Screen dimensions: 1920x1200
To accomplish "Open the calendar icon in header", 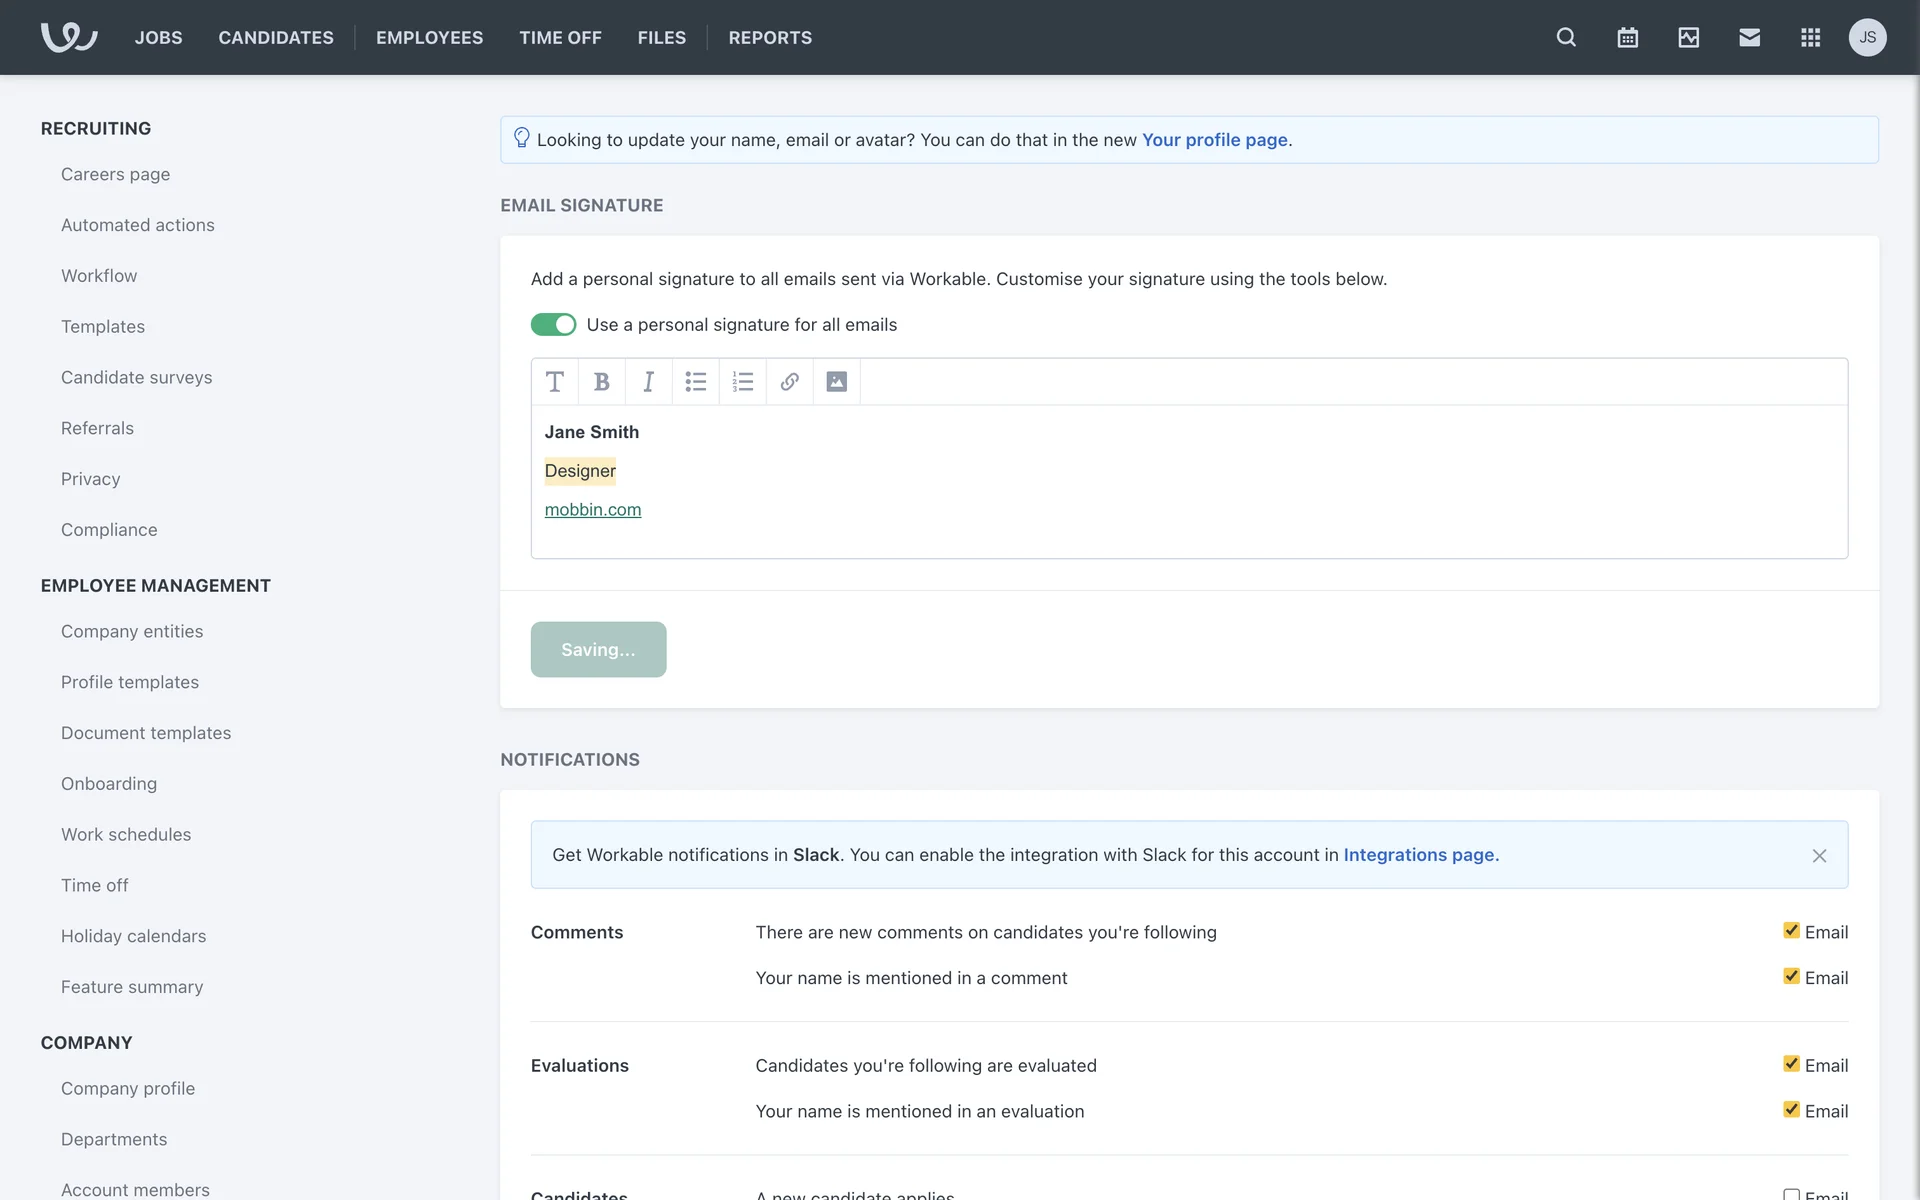I will pos(1627,38).
